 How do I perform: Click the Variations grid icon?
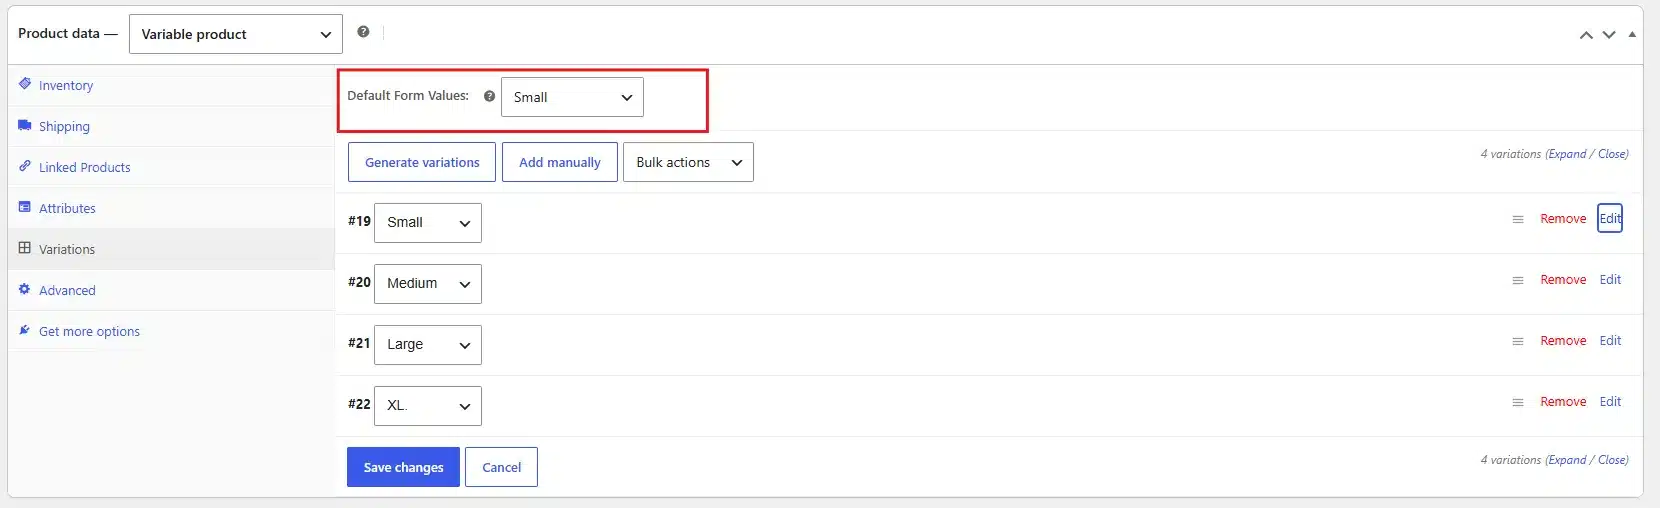[25, 248]
